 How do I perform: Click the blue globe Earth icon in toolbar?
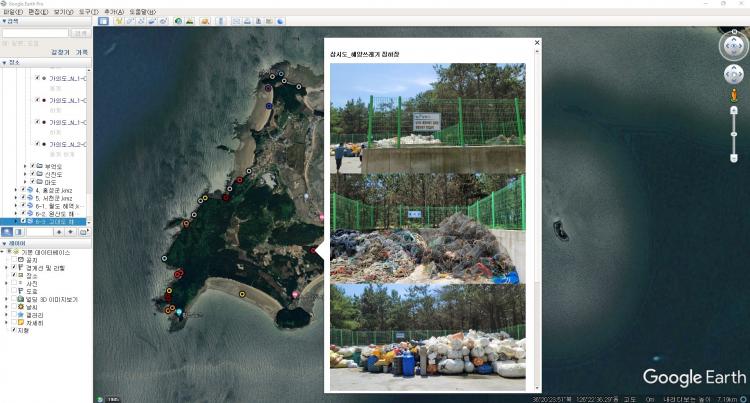pos(280,21)
